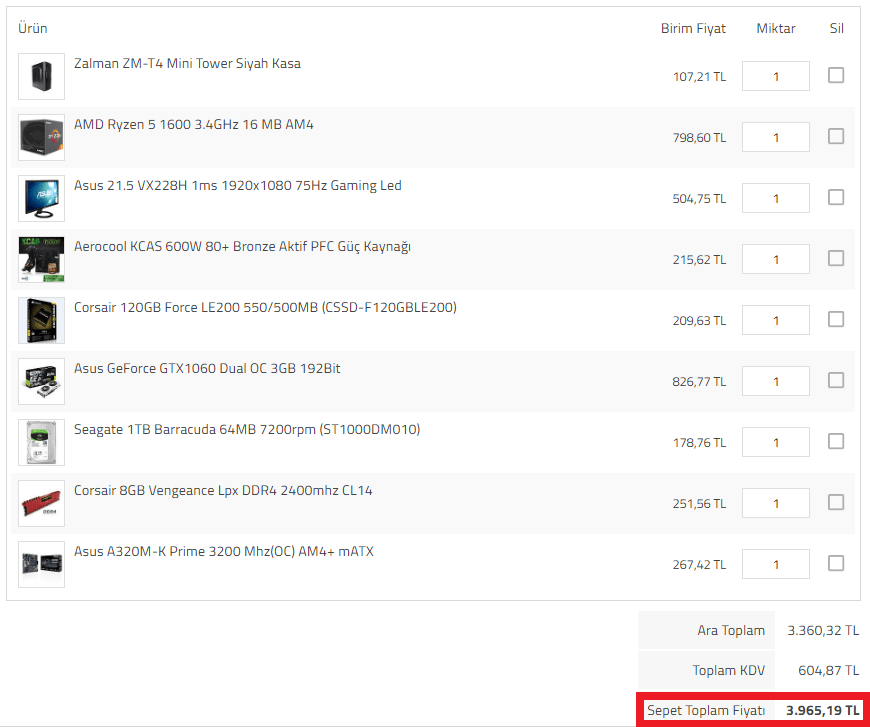Image resolution: width=870 pixels, height=727 pixels.
Task: Open the AMD Ryzen 5 1600 product thumbnail
Action: (41, 138)
